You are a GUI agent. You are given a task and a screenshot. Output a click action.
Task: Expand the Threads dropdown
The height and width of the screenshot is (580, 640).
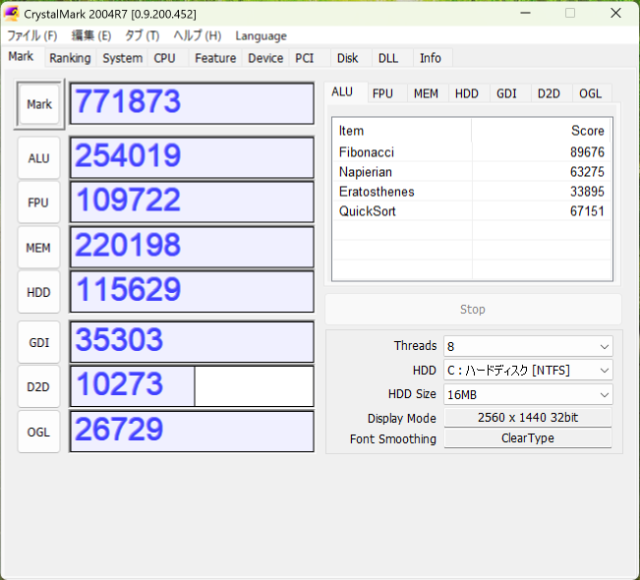coord(527,346)
